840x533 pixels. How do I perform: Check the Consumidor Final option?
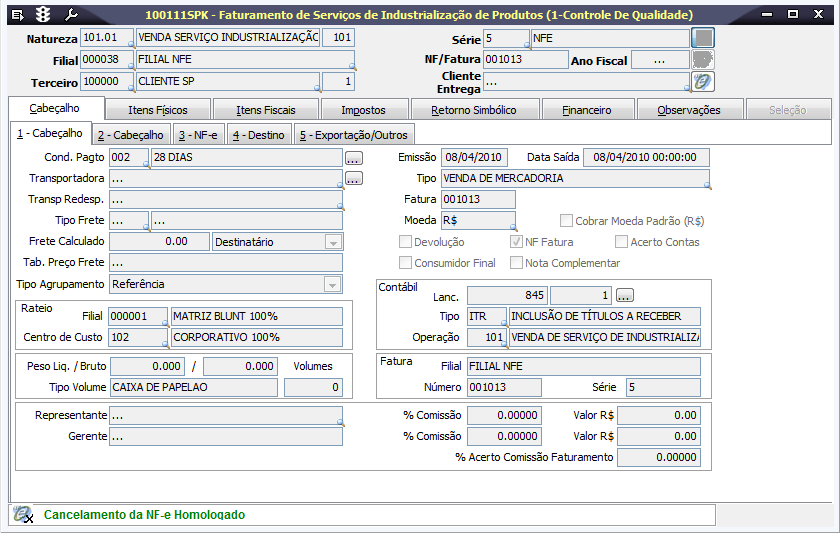point(405,263)
